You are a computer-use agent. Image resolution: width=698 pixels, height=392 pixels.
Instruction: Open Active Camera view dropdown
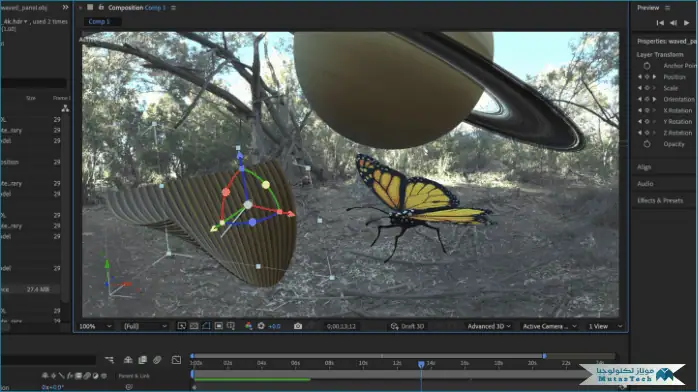coord(549,326)
